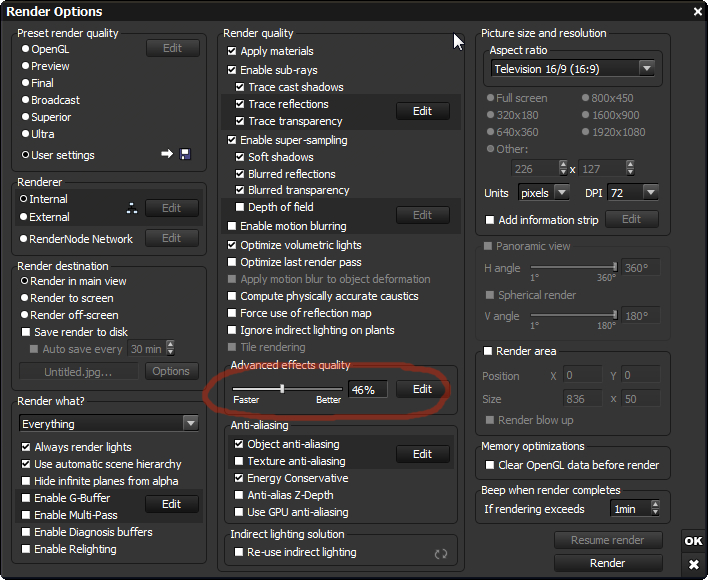Click Edit for Advanced effects quality
The height and width of the screenshot is (580, 708).
coord(422,389)
